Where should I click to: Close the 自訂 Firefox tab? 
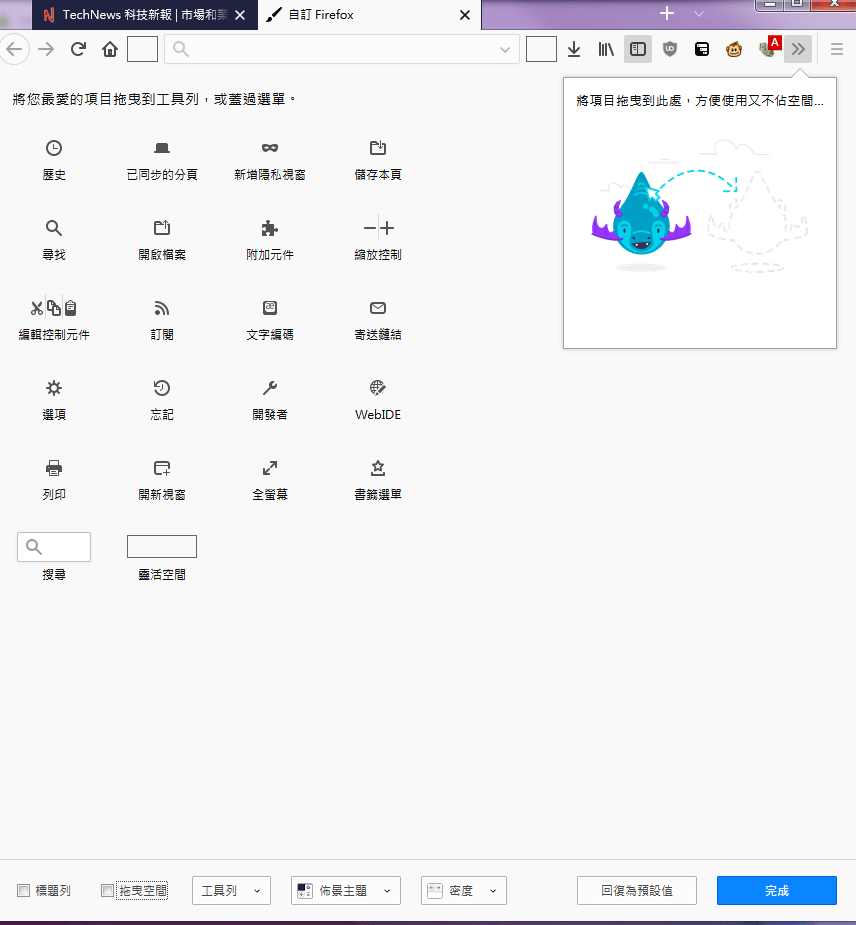(x=465, y=15)
